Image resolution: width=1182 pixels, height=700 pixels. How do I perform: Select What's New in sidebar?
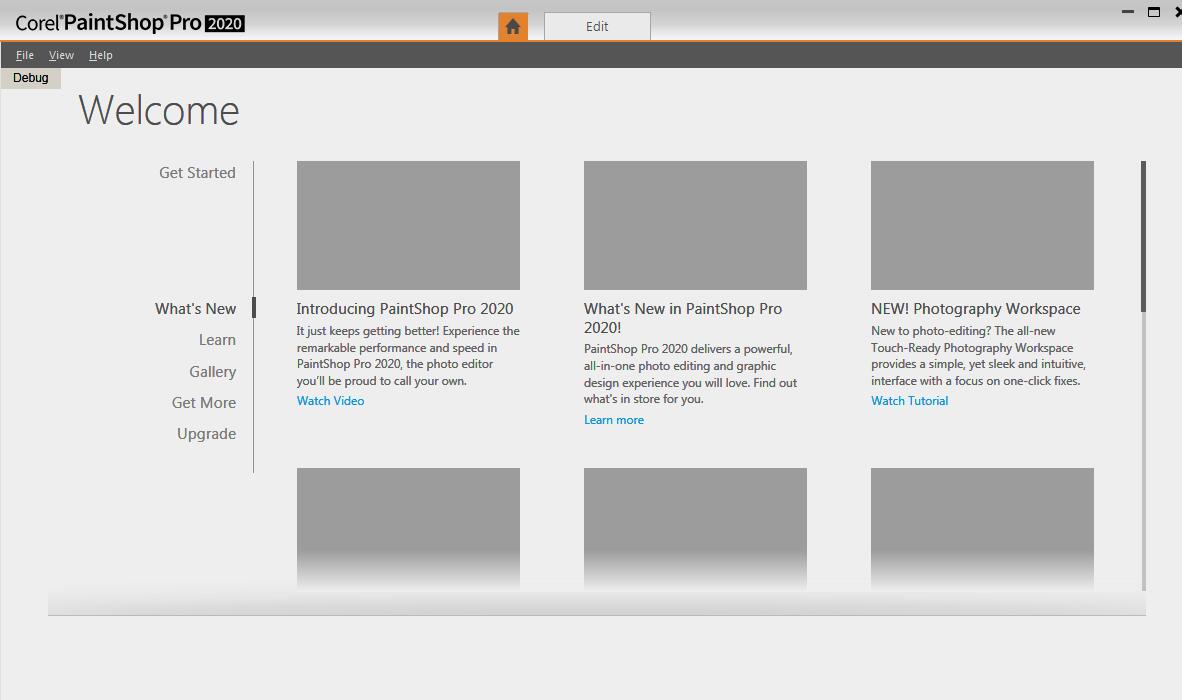point(195,308)
